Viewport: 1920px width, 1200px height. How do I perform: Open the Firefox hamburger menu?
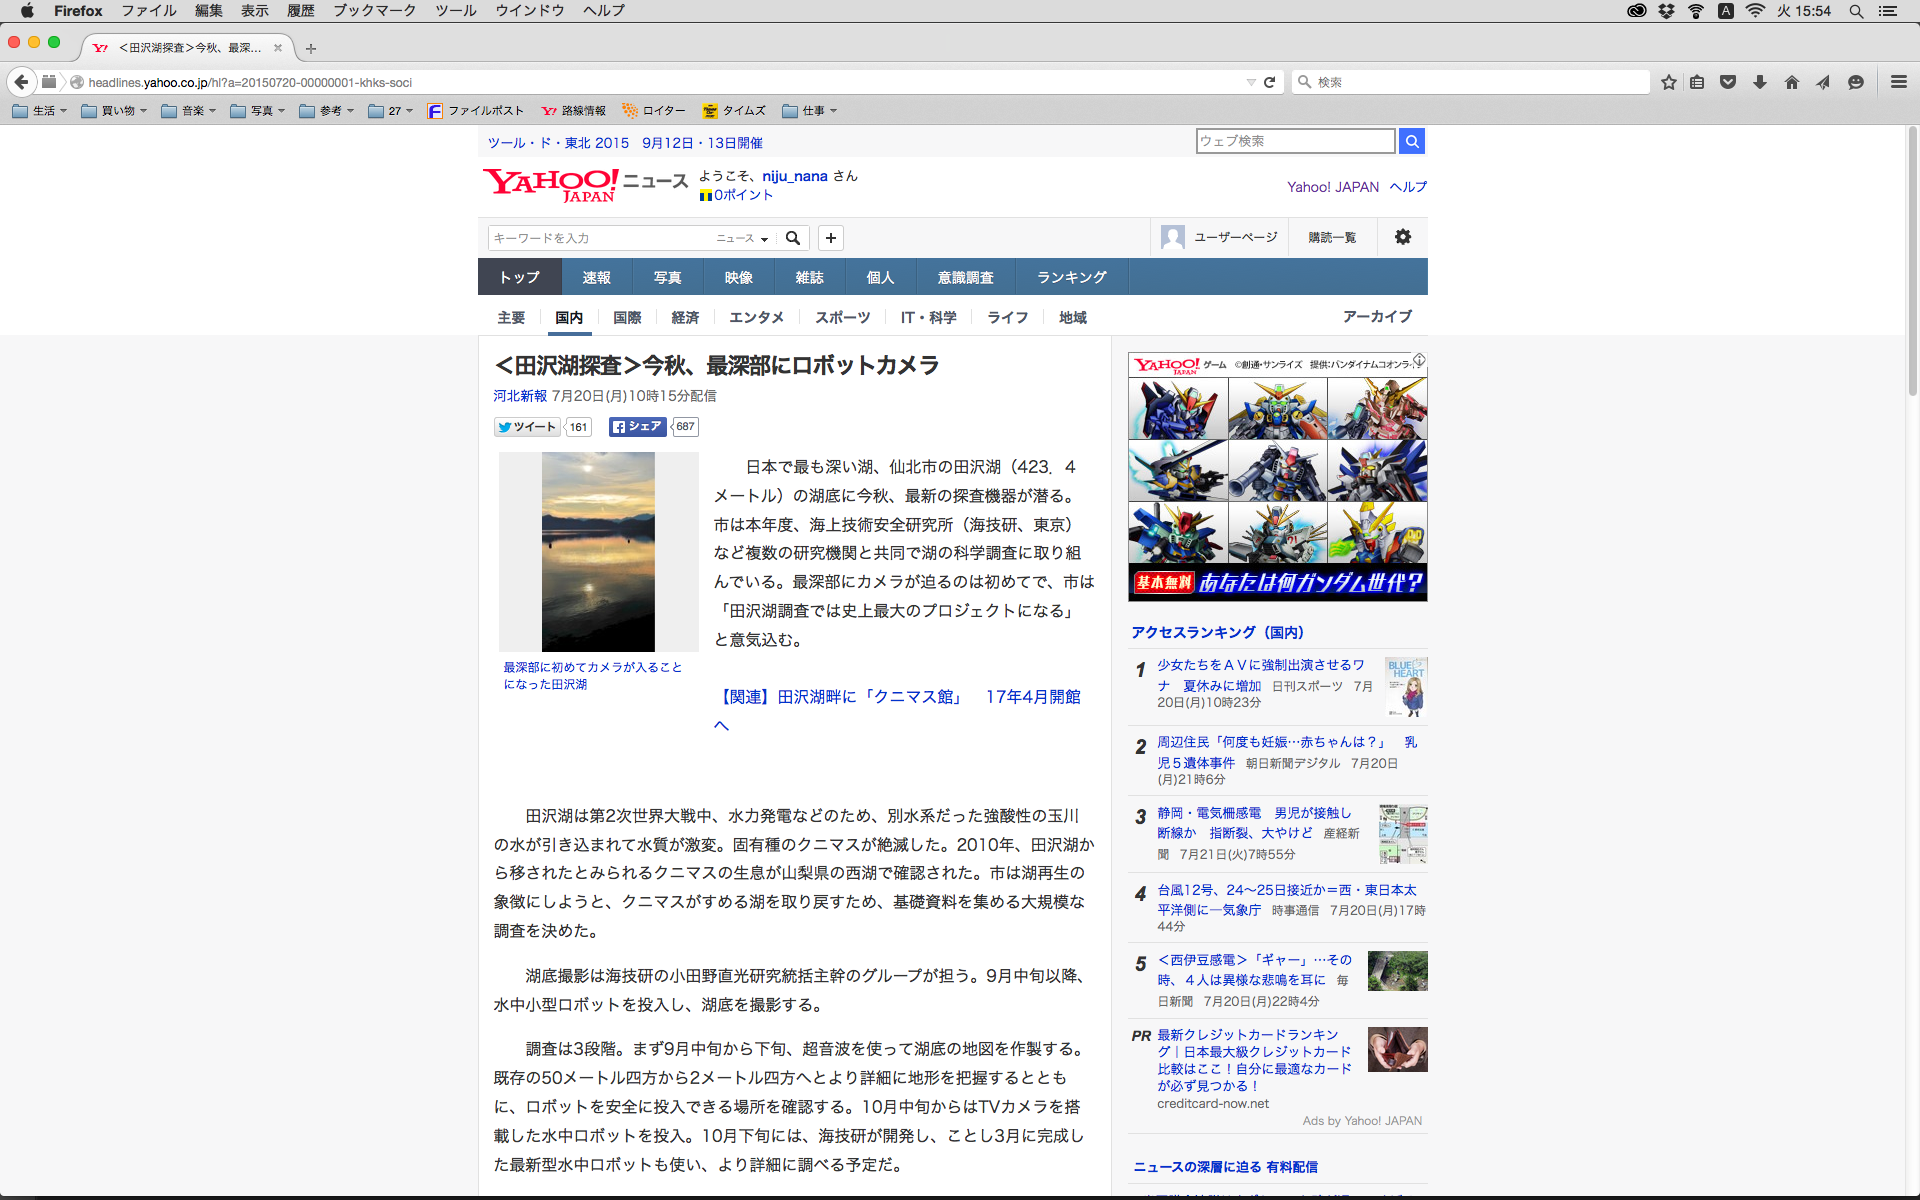[1898, 82]
